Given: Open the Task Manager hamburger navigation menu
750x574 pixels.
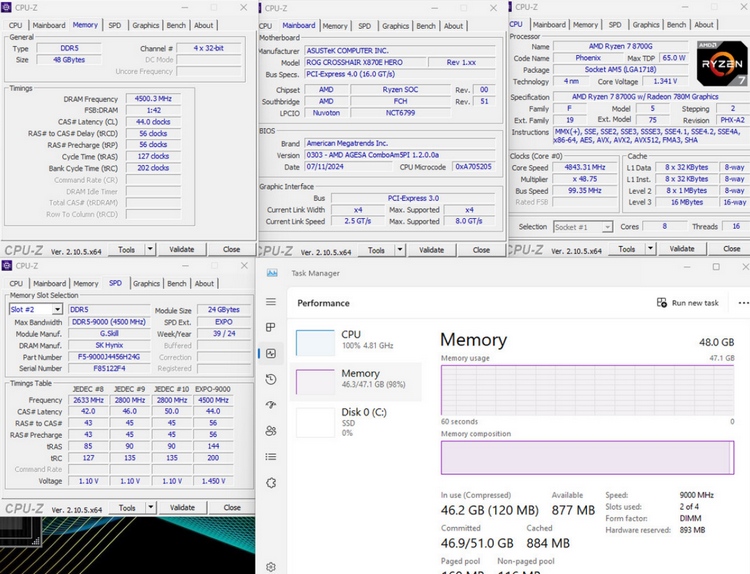Looking at the screenshot, I should point(271,302).
